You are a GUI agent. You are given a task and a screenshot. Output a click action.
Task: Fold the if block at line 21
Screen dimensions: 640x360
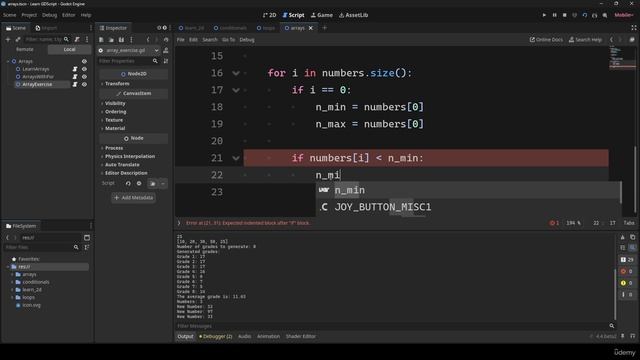coord(236,158)
